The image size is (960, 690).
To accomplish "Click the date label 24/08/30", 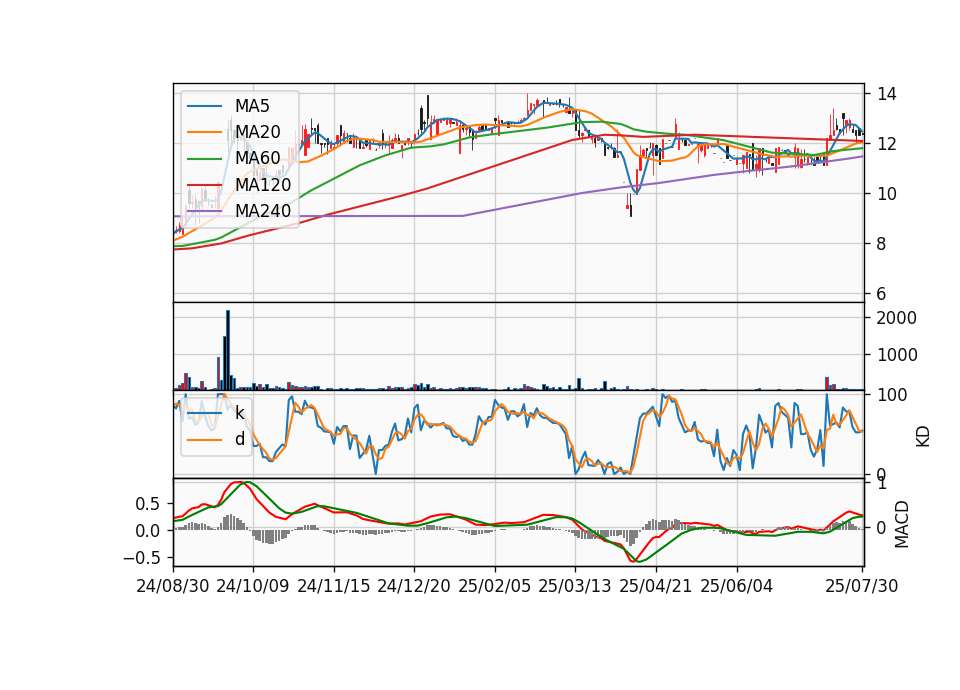I will [173, 586].
